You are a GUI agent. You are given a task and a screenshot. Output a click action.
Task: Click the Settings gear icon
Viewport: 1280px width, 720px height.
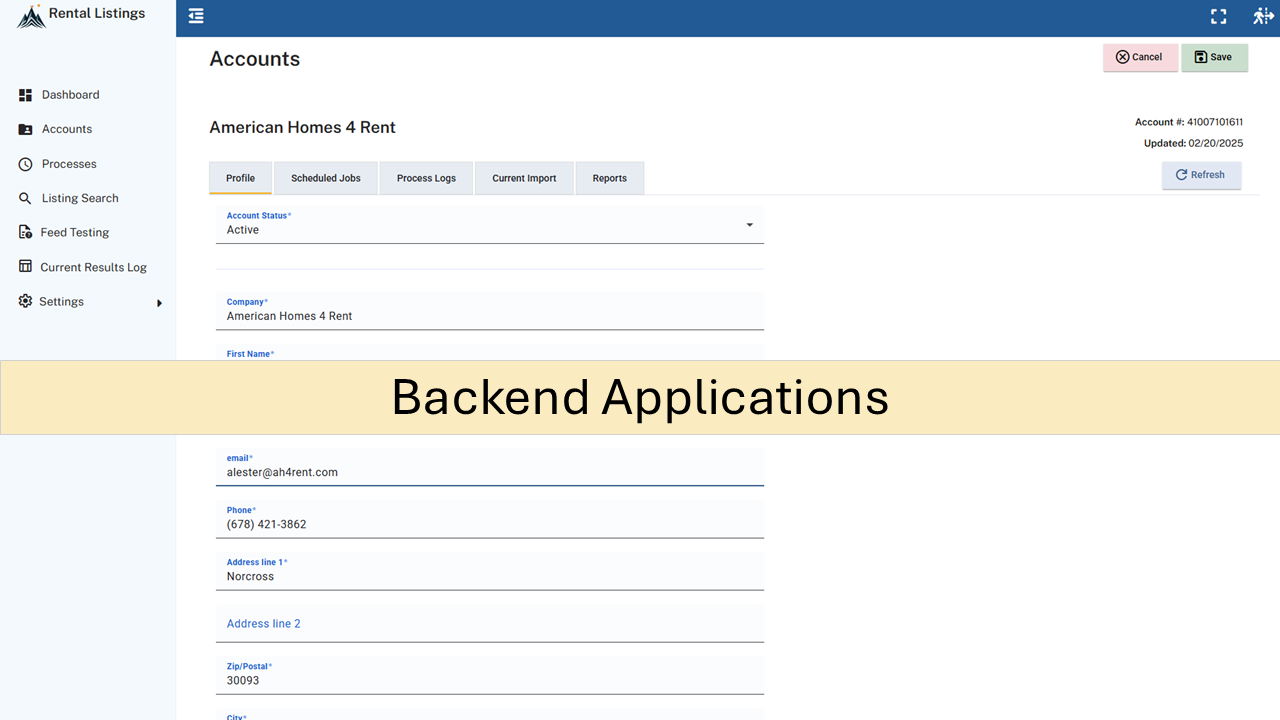(26, 301)
